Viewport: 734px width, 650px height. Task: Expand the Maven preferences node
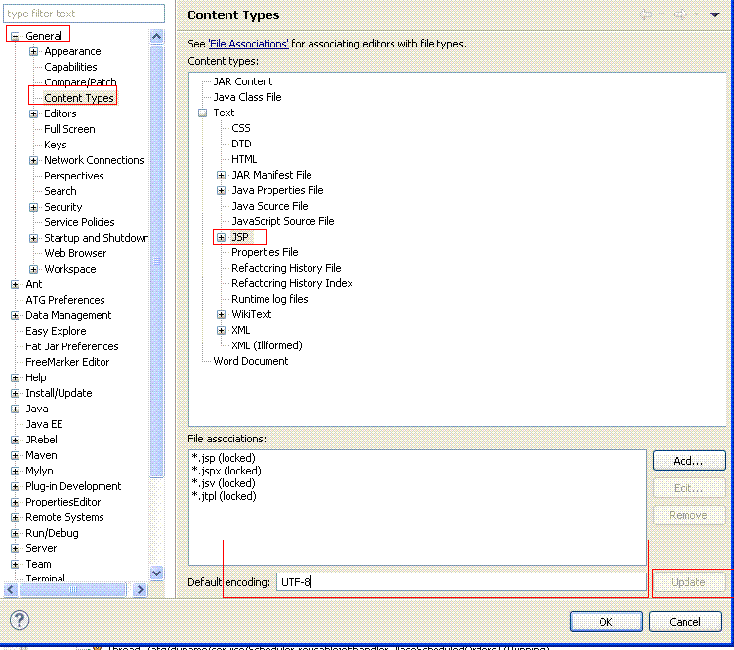point(15,455)
